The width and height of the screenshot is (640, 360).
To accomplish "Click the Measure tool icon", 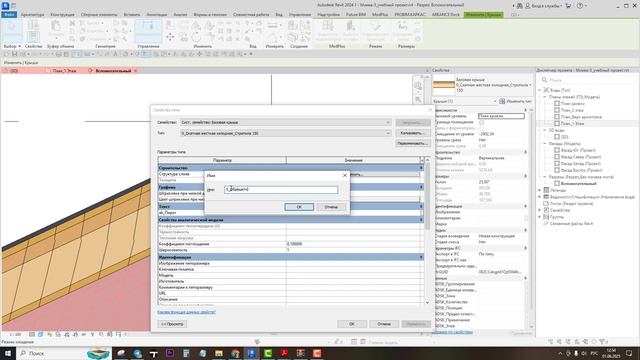I will [272, 25].
